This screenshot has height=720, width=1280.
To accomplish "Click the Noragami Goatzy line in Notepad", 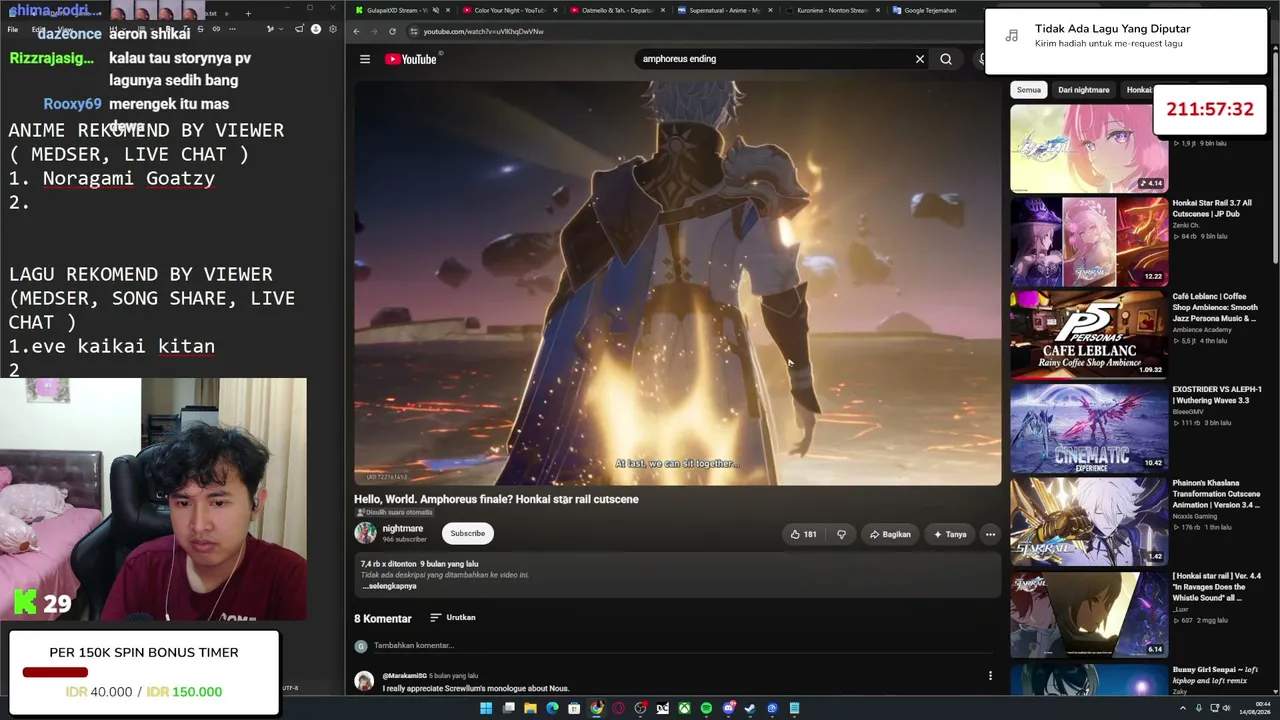I will pos(112,178).
